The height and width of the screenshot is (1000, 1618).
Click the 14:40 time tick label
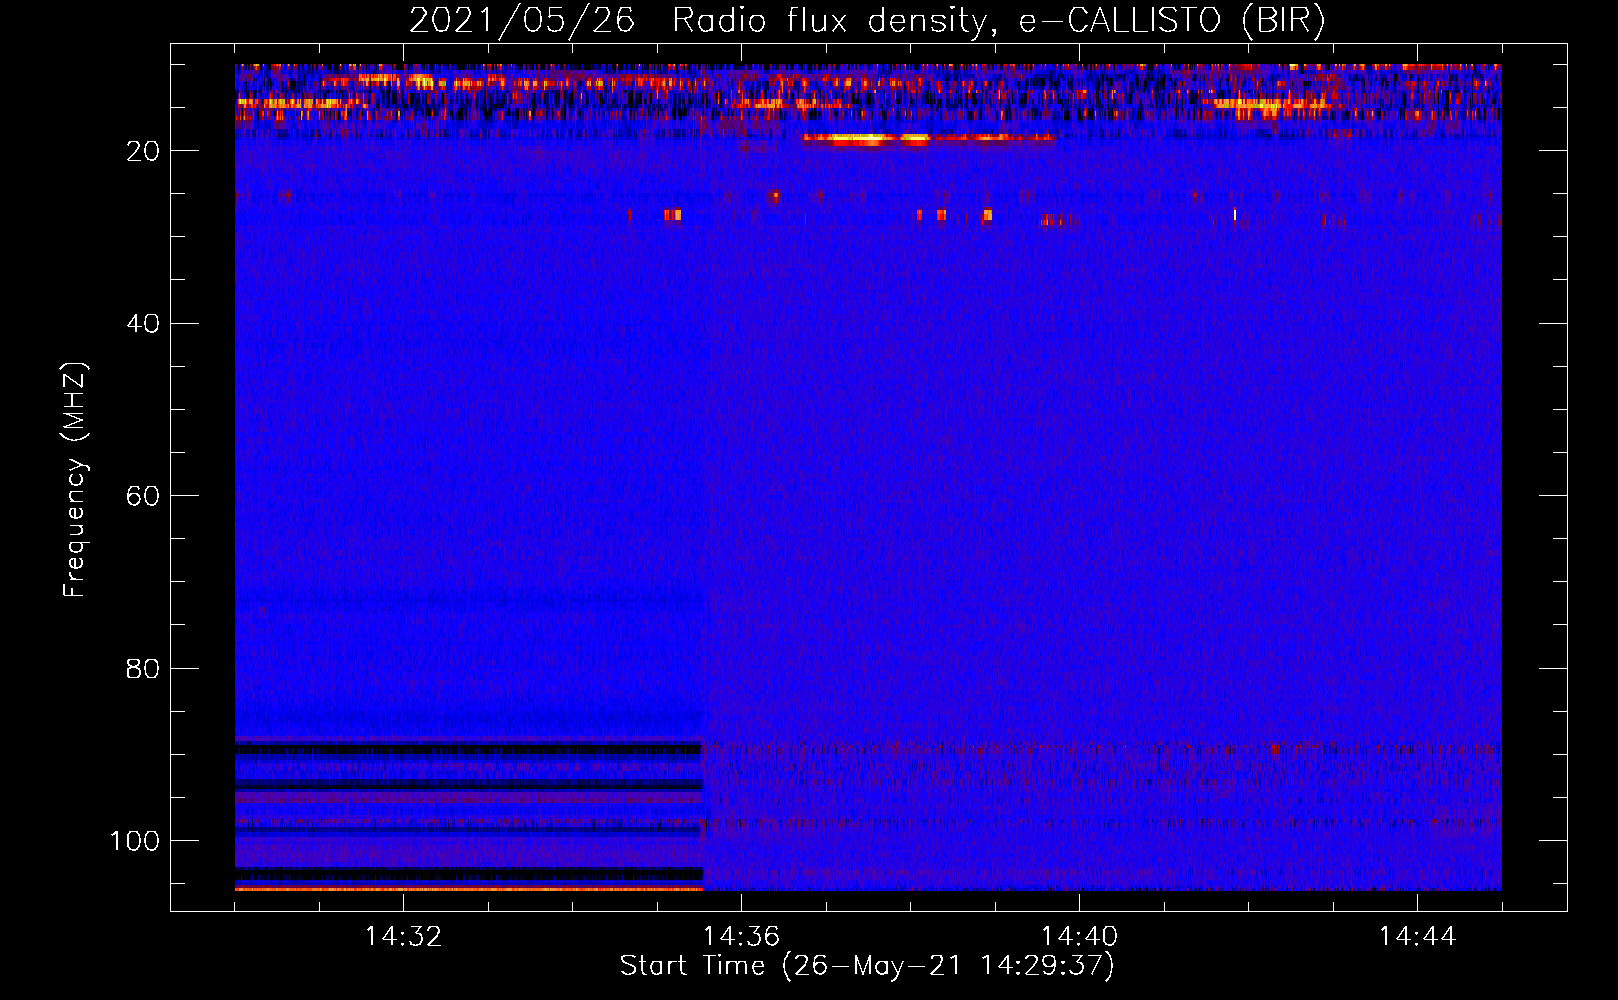tap(1079, 937)
